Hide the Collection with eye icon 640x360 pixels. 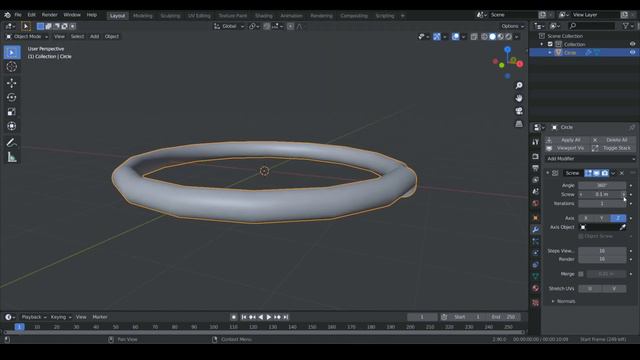tap(632, 44)
